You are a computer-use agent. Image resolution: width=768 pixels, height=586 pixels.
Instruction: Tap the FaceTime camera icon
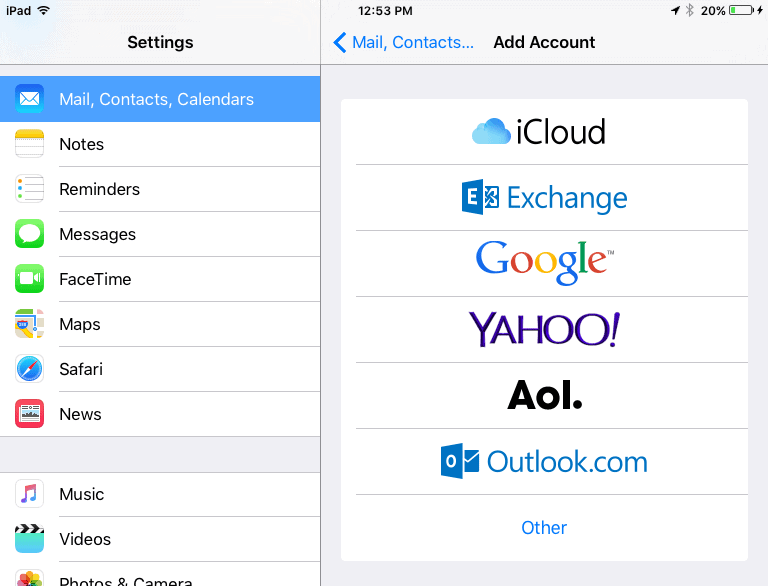(x=29, y=279)
